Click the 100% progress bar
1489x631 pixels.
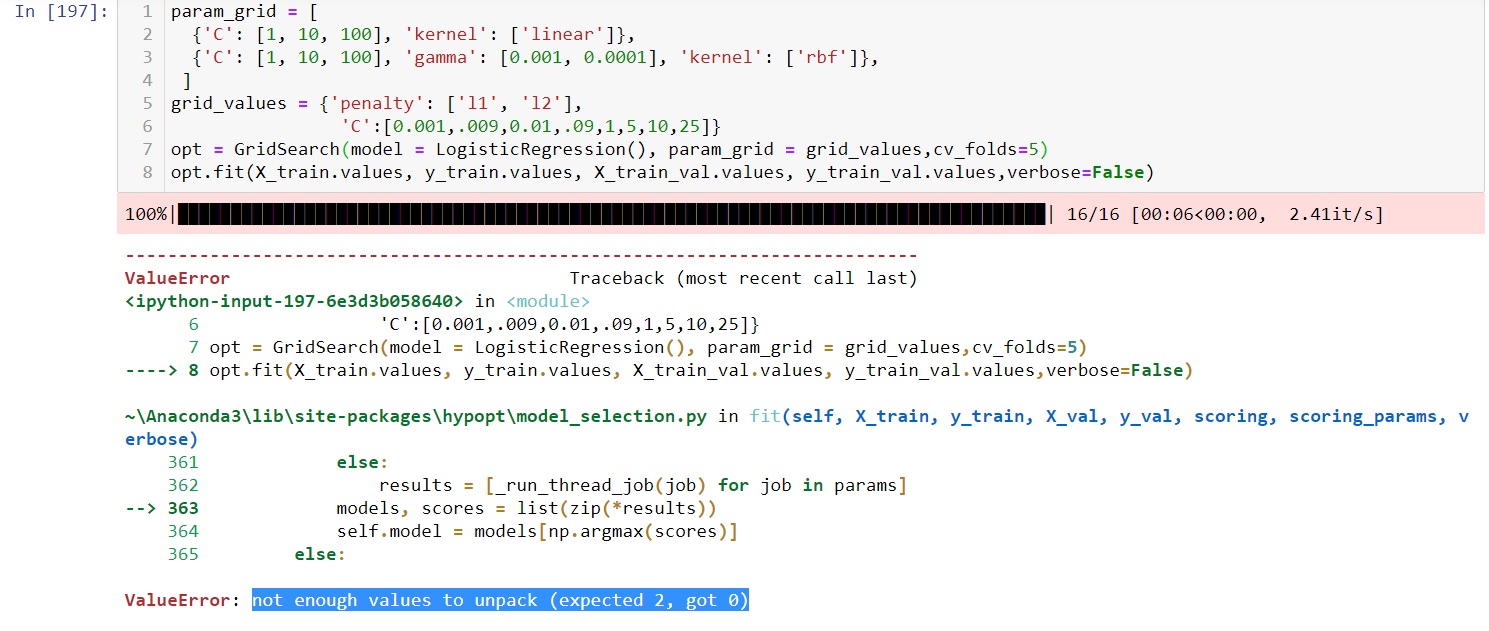(x=612, y=214)
